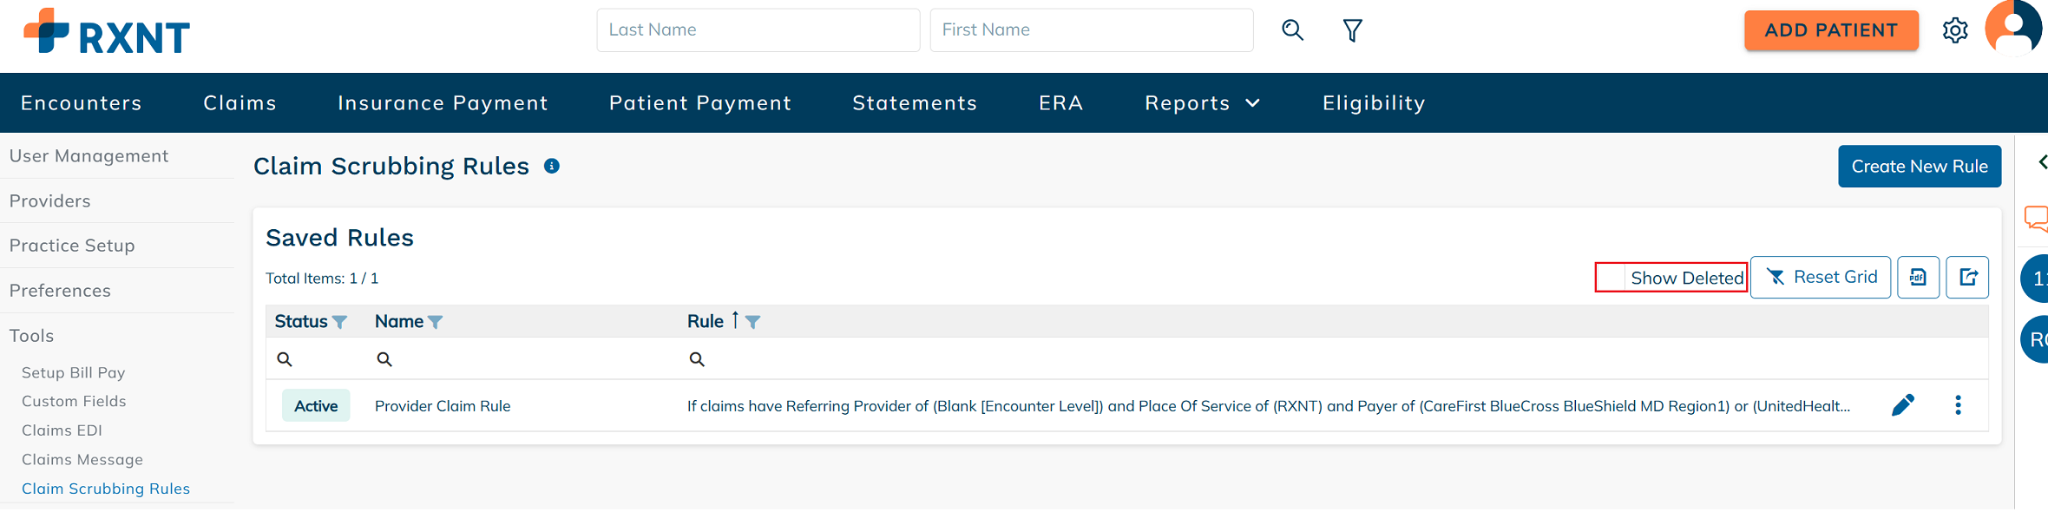Collapse the right side panel chevron
This screenshot has width=2048, height=512.
2041,162
